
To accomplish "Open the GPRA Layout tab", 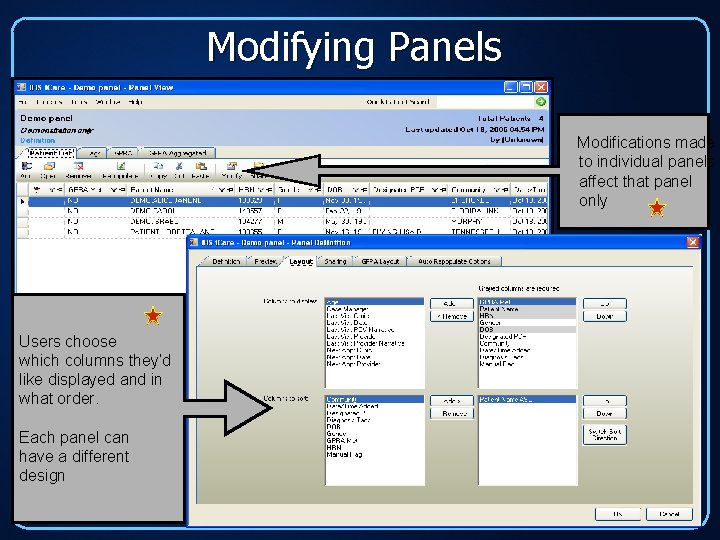I will tap(380, 261).
